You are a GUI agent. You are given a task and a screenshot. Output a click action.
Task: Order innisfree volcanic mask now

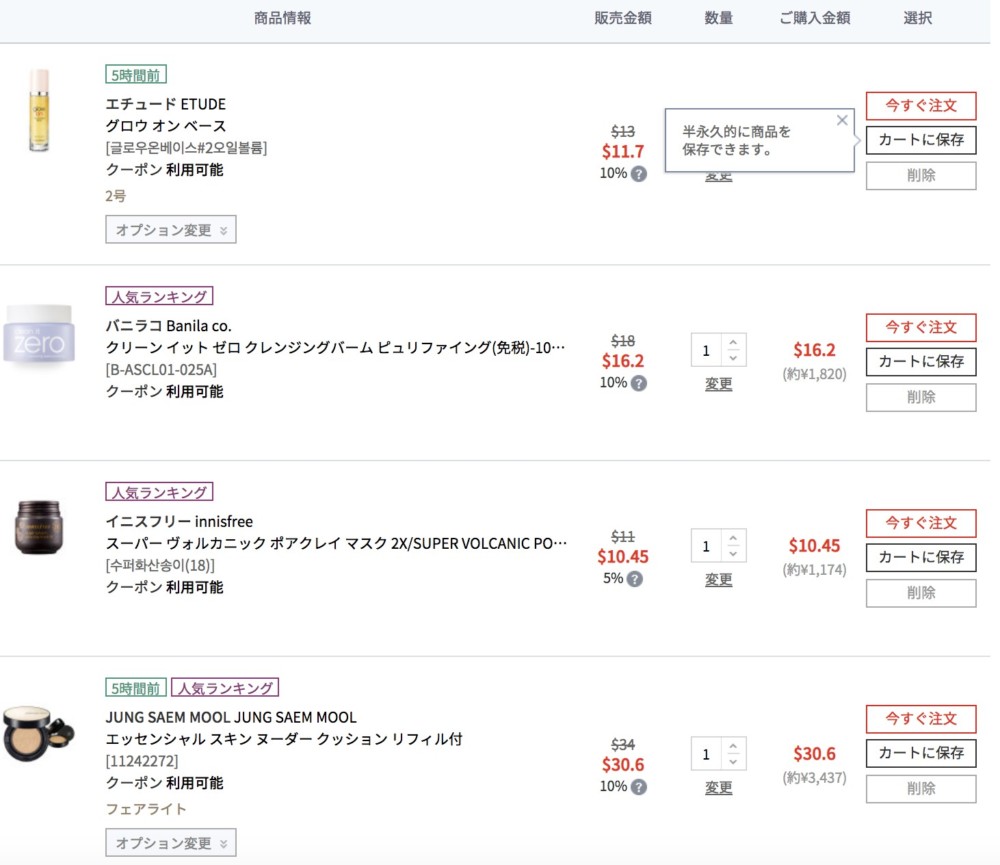[x=921, y=524]
